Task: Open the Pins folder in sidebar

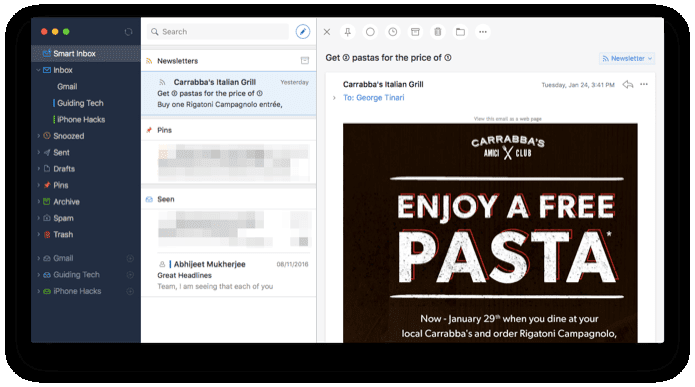Action: tap(61, 185)
